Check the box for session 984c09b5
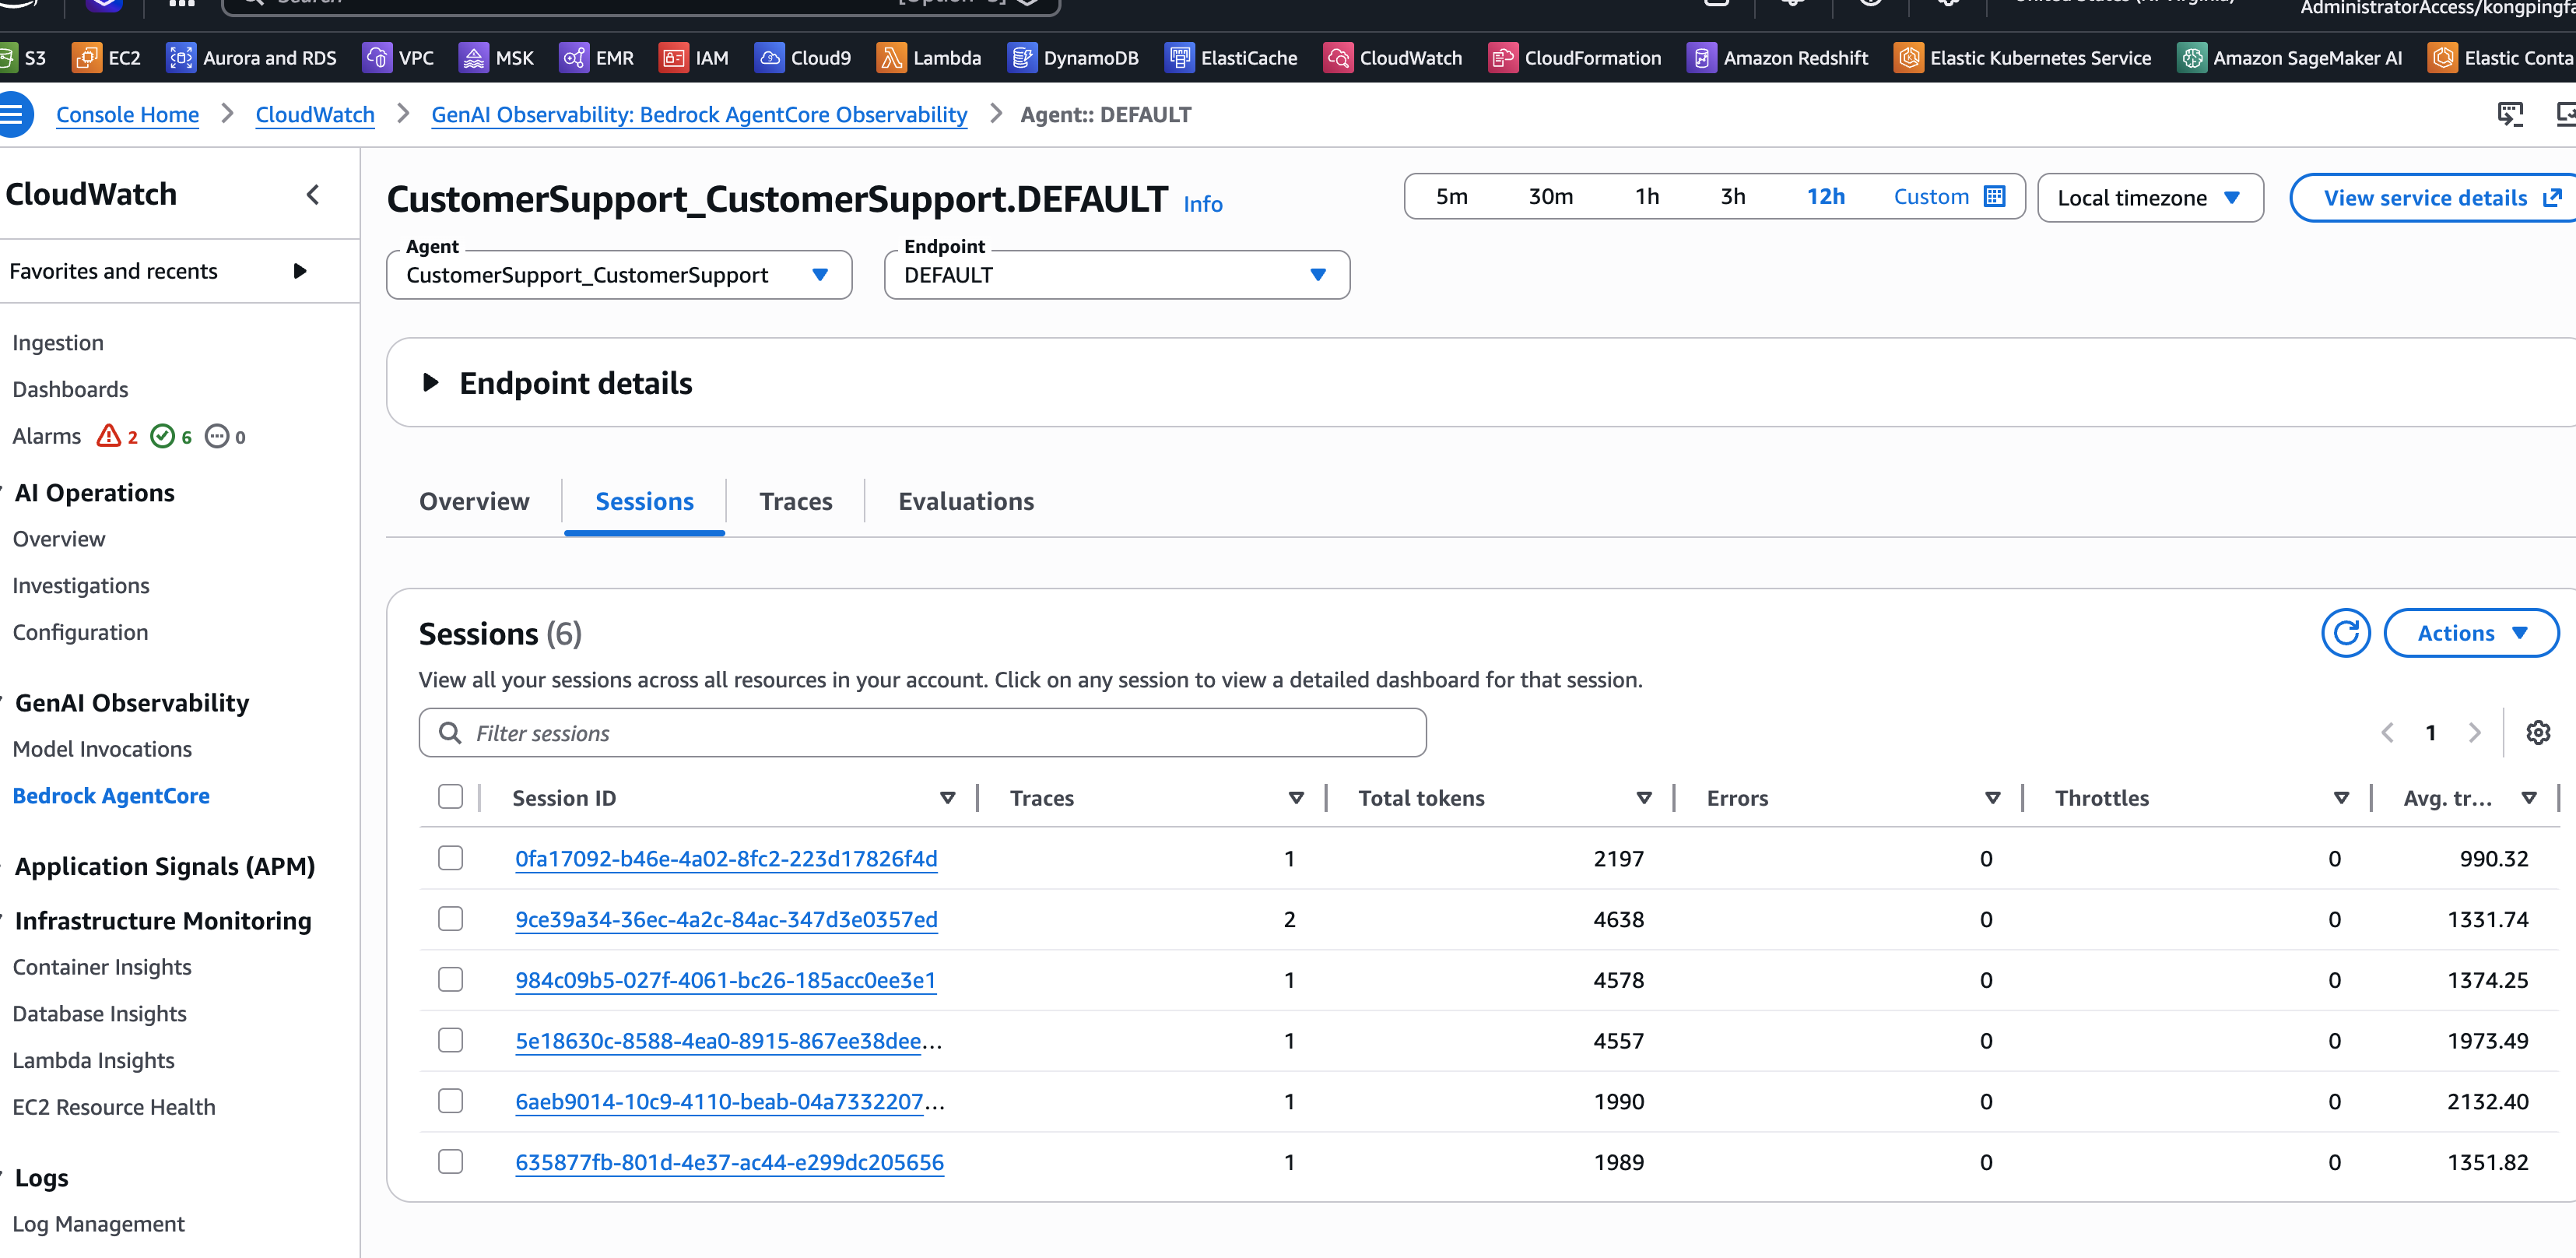 tap(451, 980)
